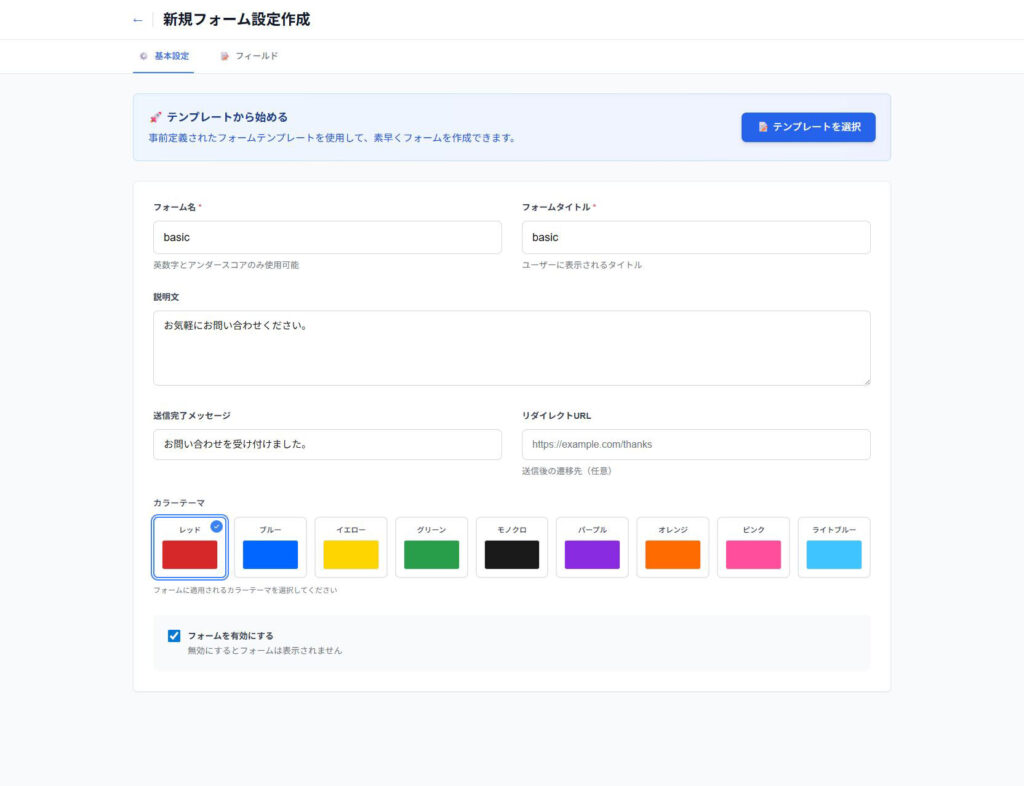Select the オレンジ color theme
Screen dimensions: 1024x786
coord(672,547)
